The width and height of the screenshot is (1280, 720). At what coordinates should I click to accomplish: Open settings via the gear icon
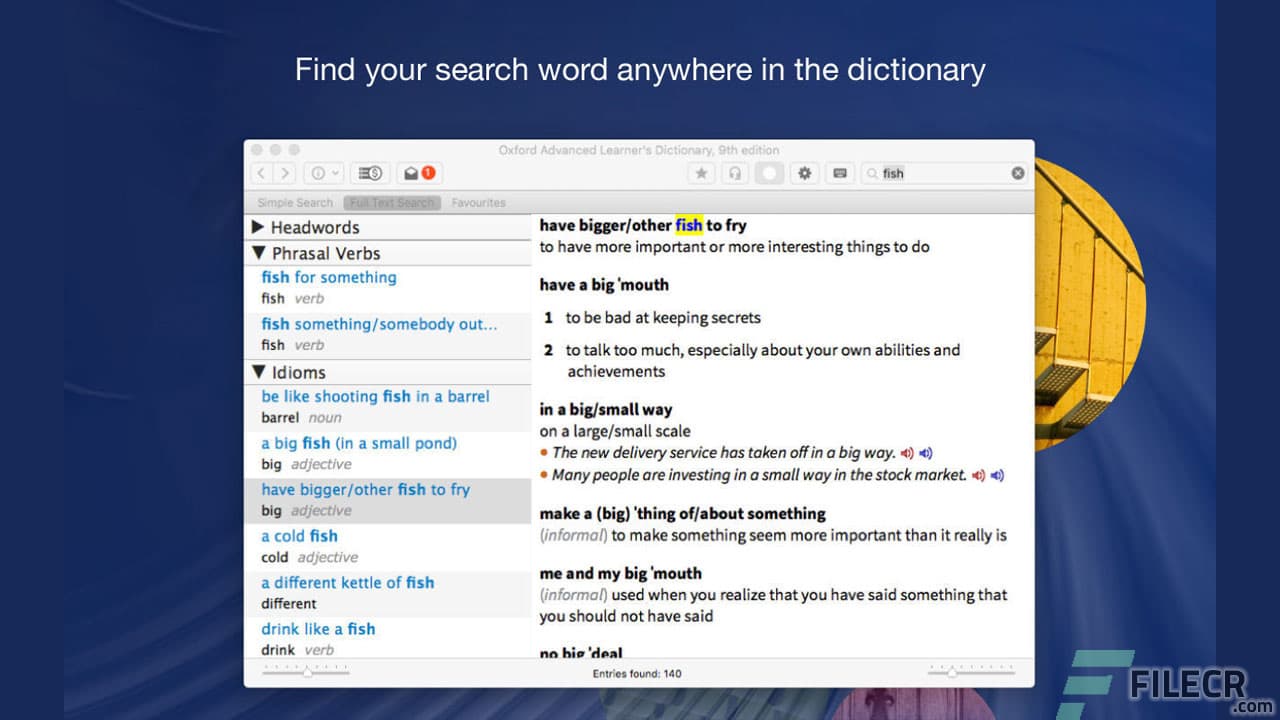804,173
